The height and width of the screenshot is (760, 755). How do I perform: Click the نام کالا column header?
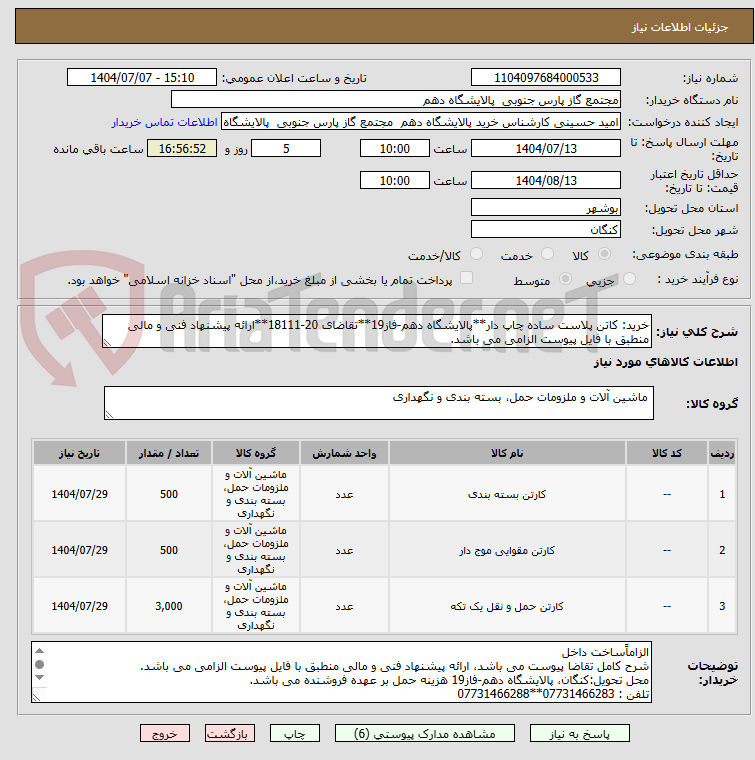(x=507, y=453)
